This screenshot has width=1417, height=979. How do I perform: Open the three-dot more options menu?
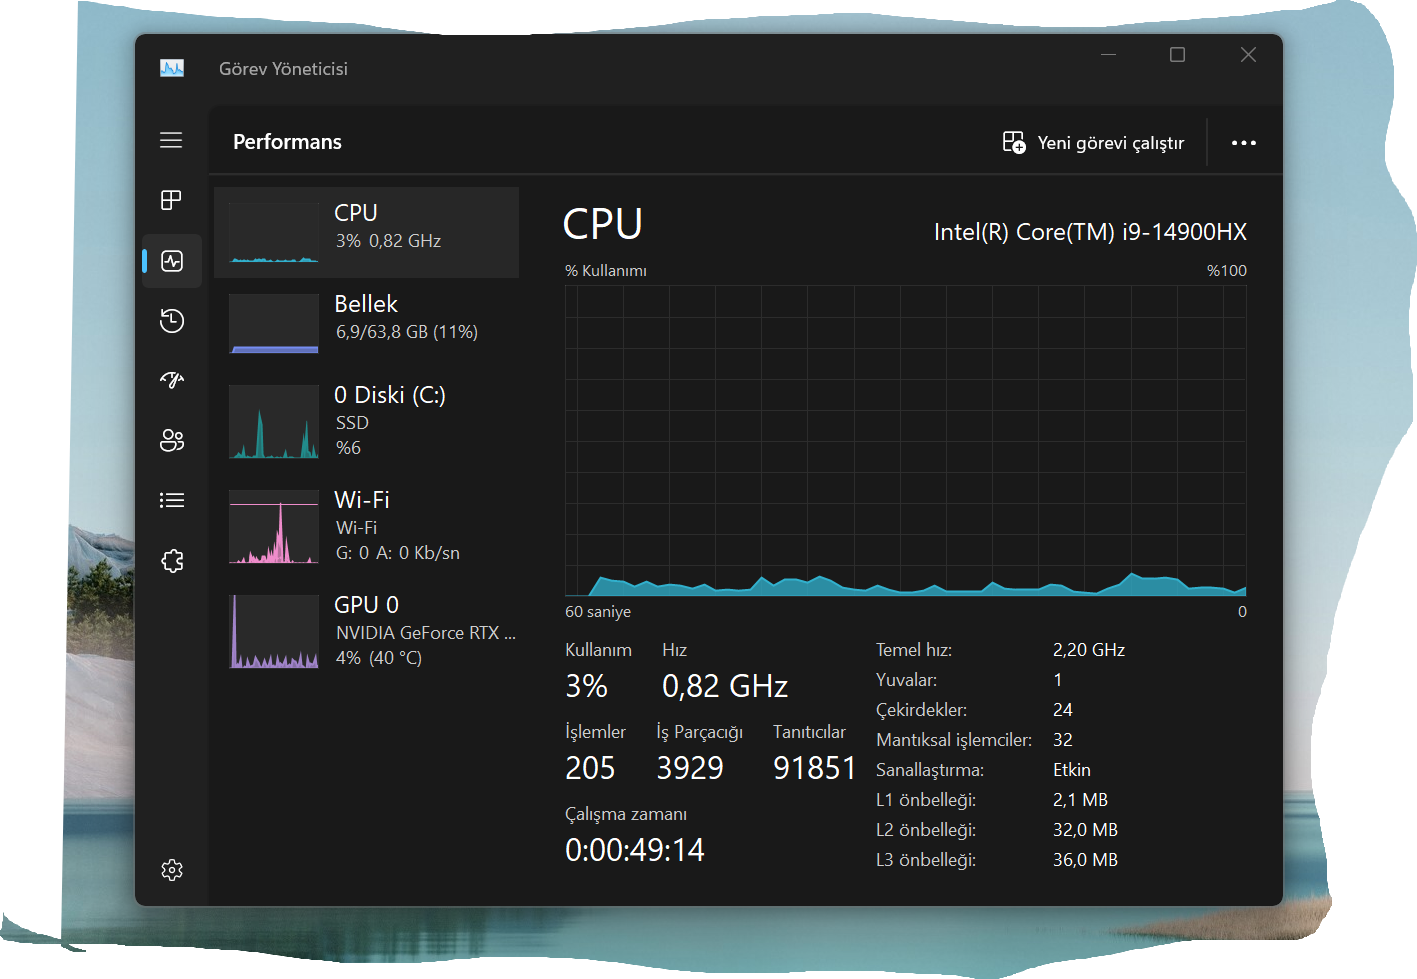[1244, 142]
